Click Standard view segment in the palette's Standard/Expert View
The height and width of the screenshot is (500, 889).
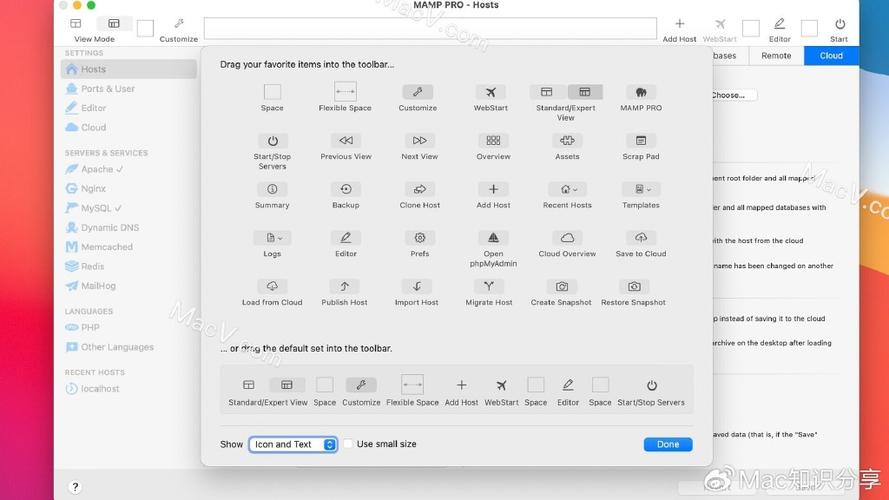[547, 92]
